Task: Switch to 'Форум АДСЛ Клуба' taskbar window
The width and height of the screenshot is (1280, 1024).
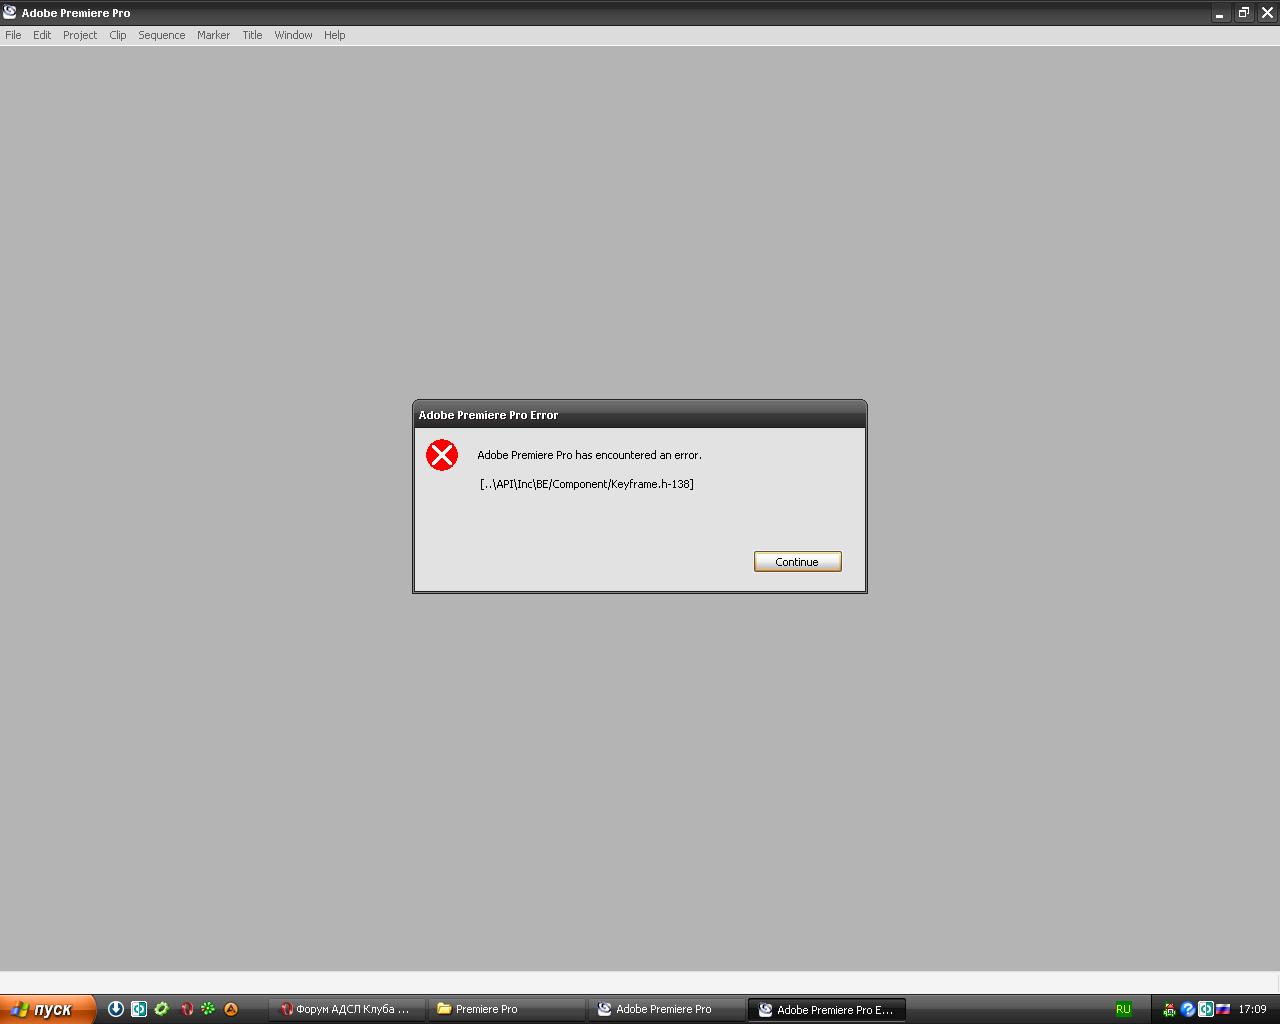Action: tap(347, 1009)
